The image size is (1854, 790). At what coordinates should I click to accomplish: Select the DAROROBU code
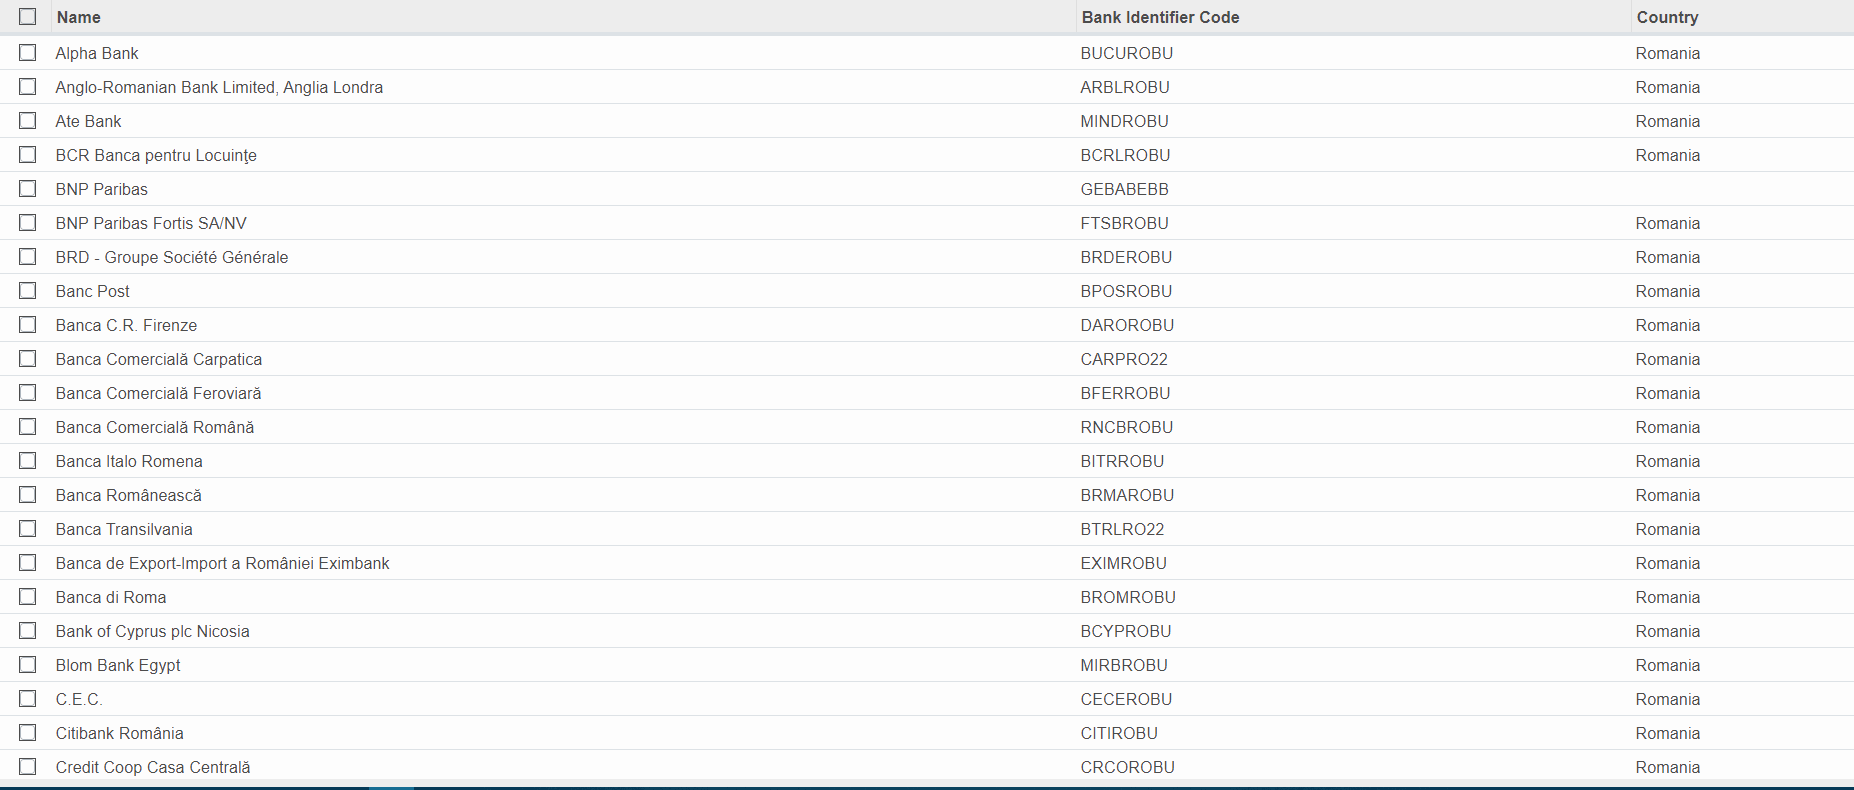pyautogui.click(x=1128, y=325)
